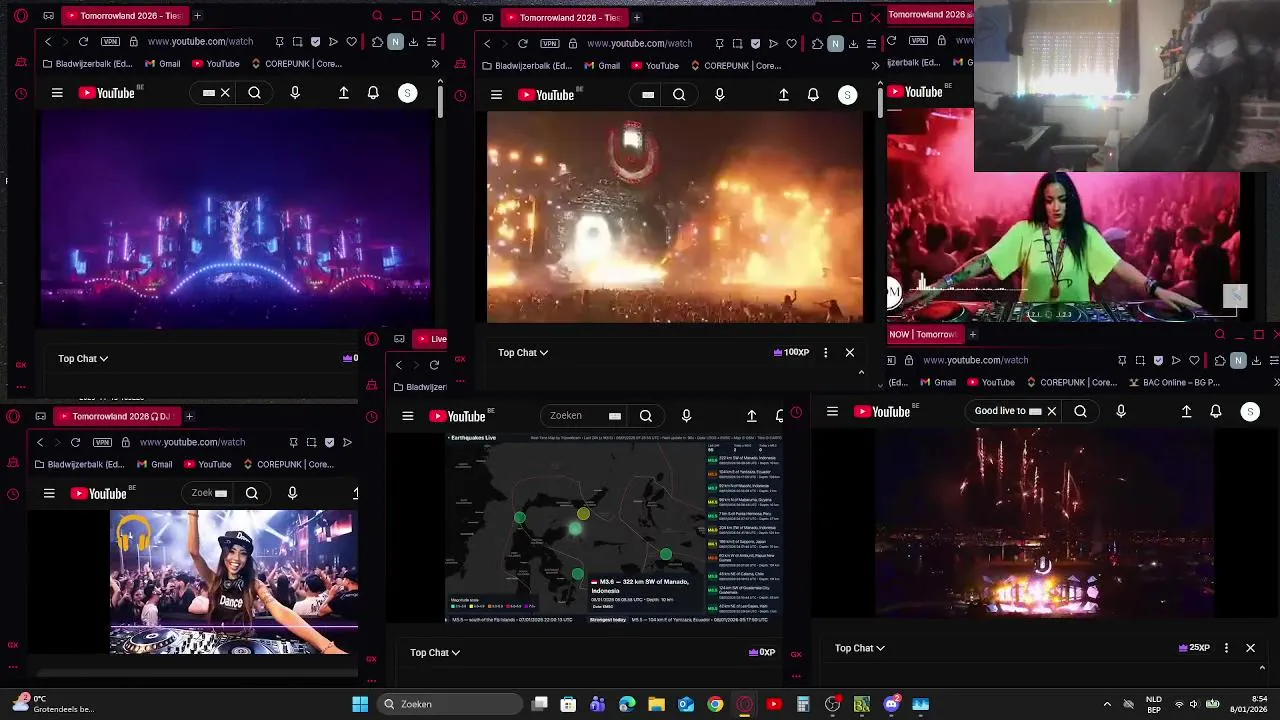Expand Top Chat dropdown in top-left window

pyautogui.click(x=83, y=358)
